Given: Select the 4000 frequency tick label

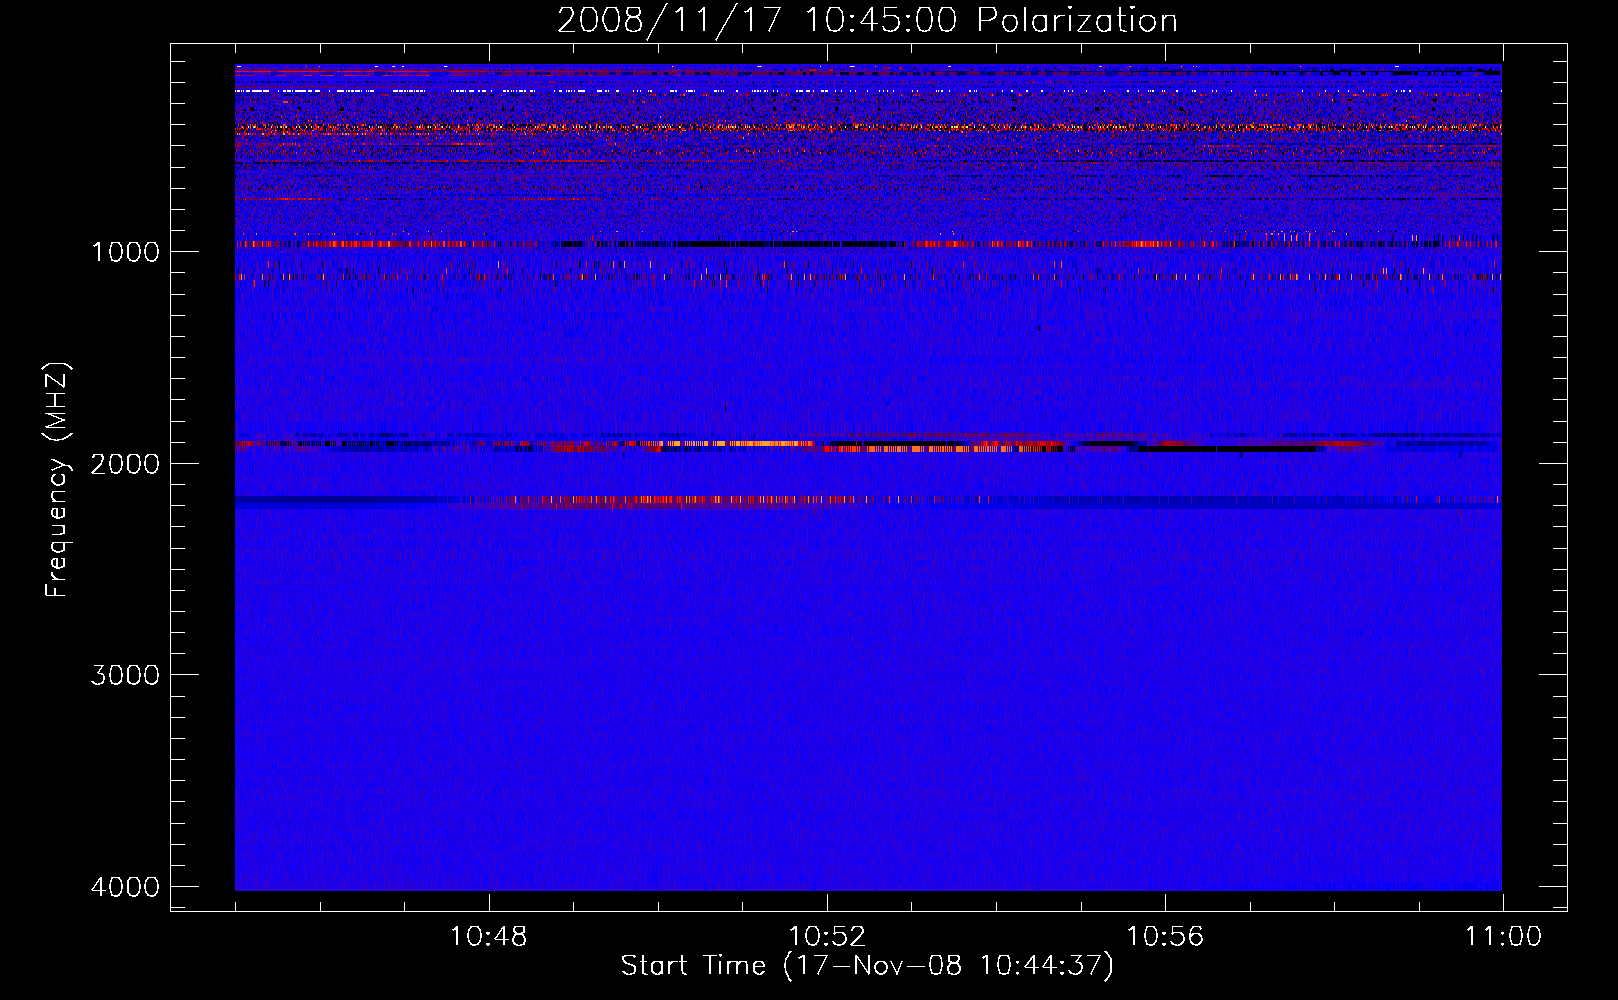Looking at the screenshot, I should [x=125, y=887].
